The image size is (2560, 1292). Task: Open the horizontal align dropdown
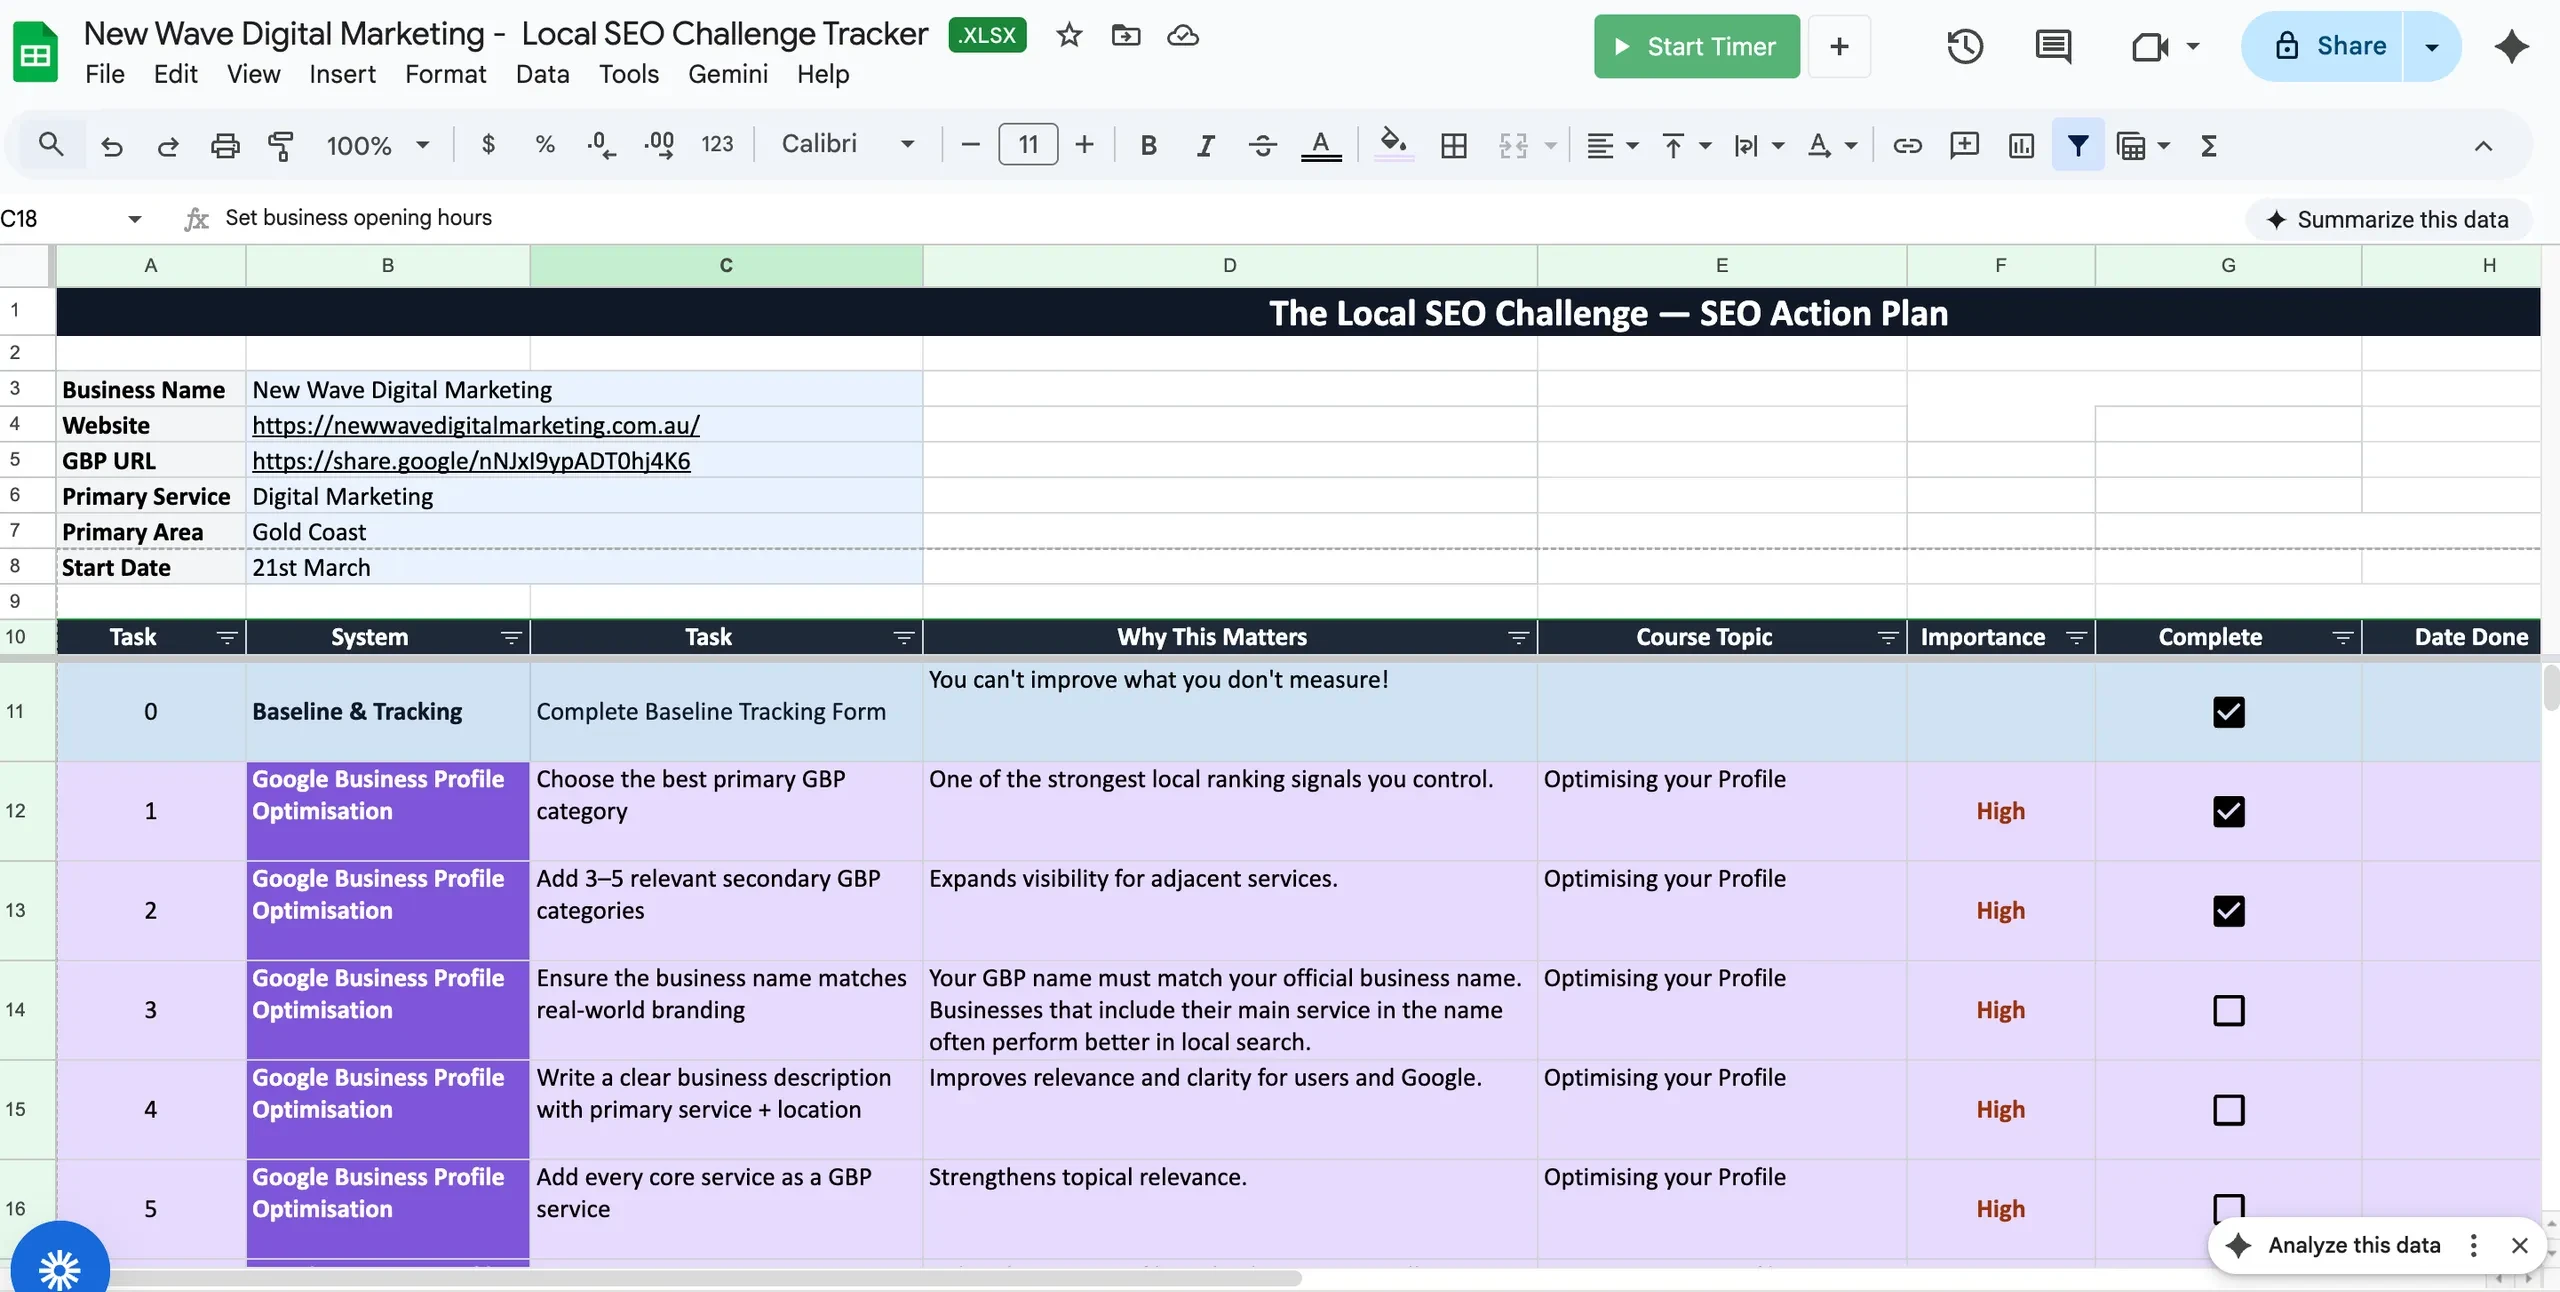point(1612,146)
